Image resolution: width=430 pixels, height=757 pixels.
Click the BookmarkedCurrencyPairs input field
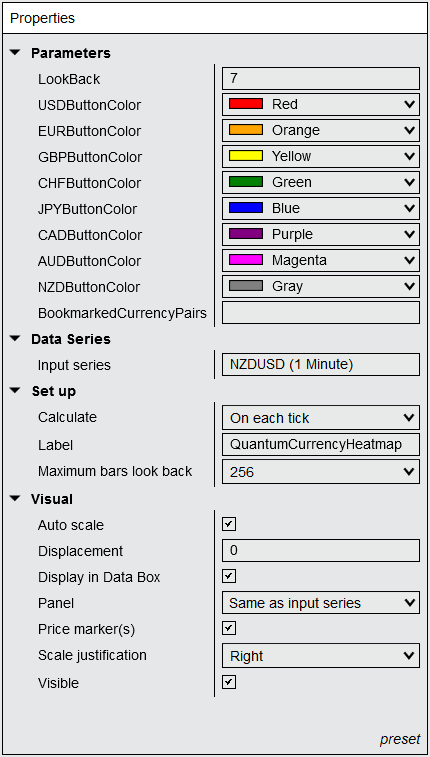[x=321, y=312]
